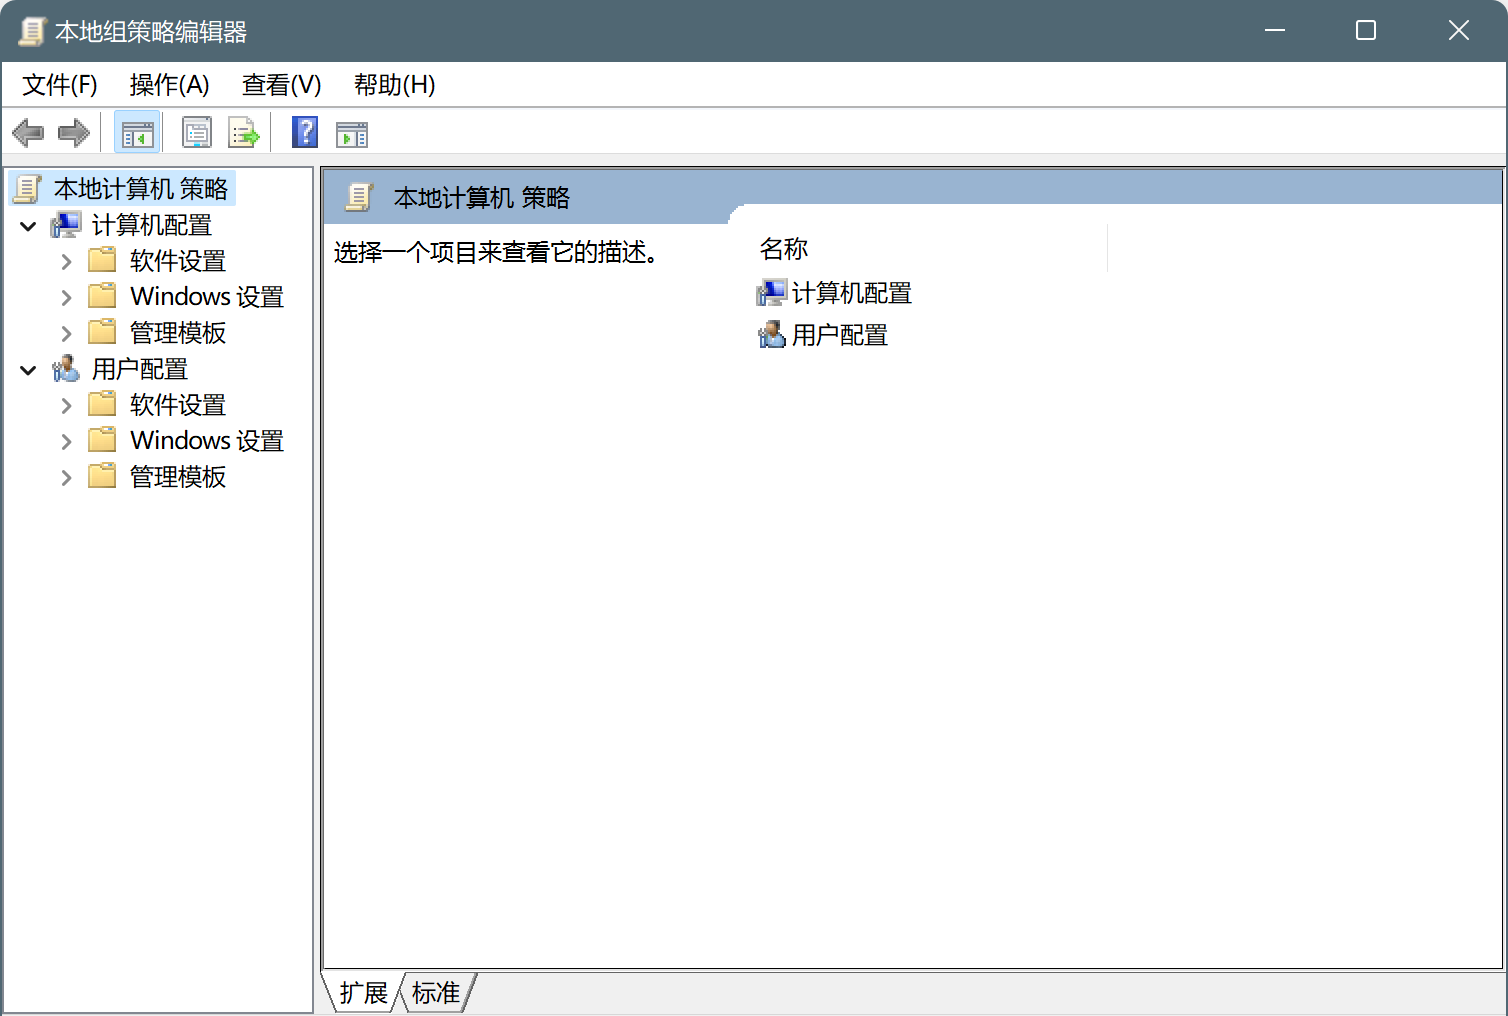Collapse the 用户配置 tree node
The height and width of the screenshot is (1016, 1508).
[x=29, y=370]
